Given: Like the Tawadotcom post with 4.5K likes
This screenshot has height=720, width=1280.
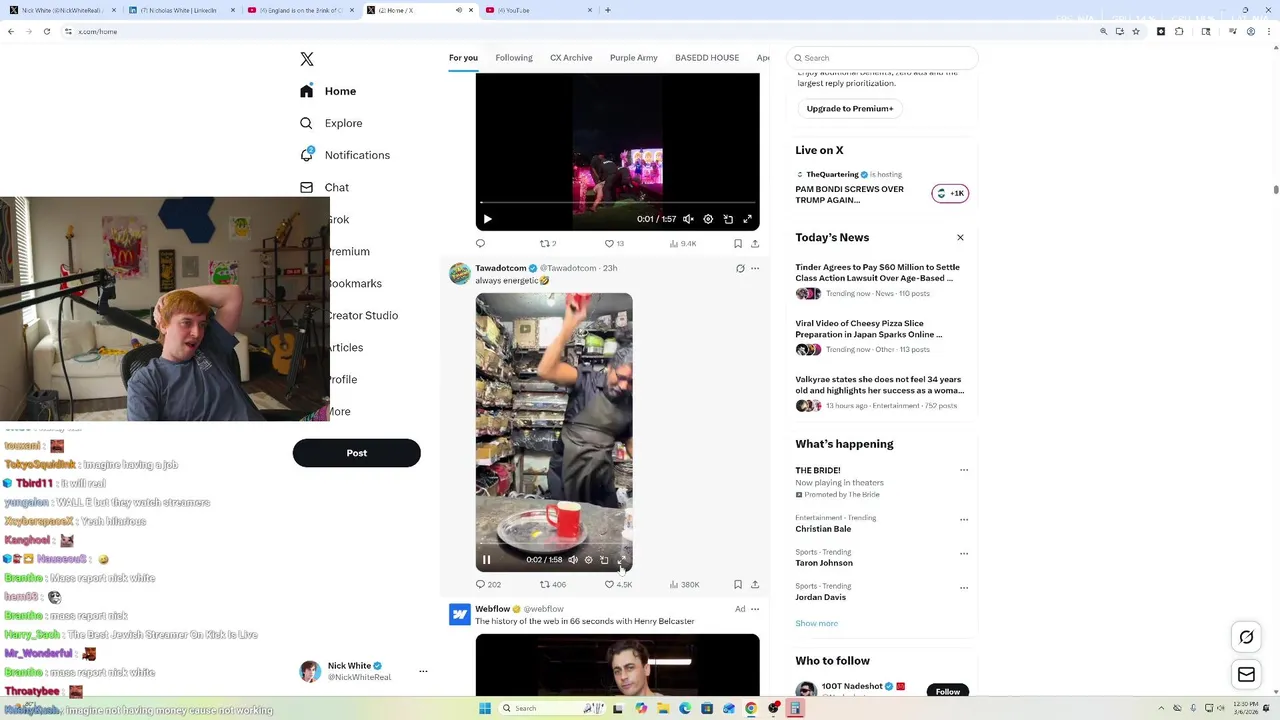Looking at the screenshot, I should click(618, 584).
